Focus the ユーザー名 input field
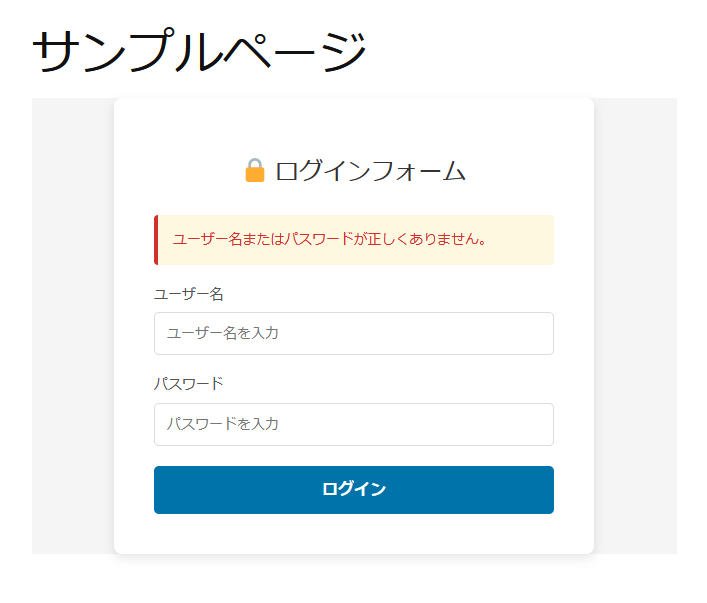The image size is (707, 603). 353,333
